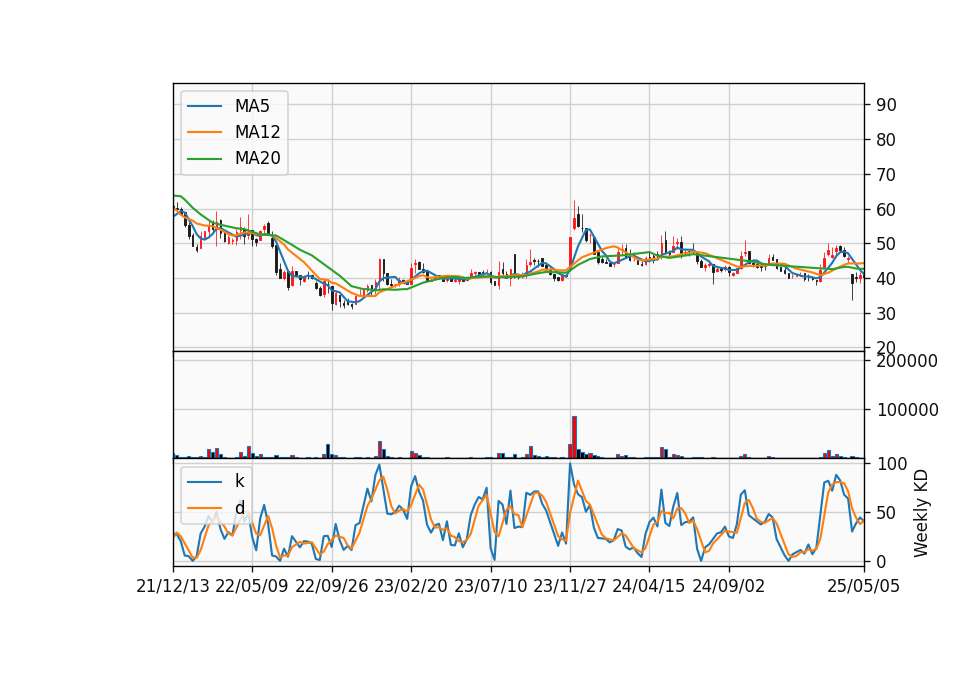Click the k legend label

[x=239, y=481]
